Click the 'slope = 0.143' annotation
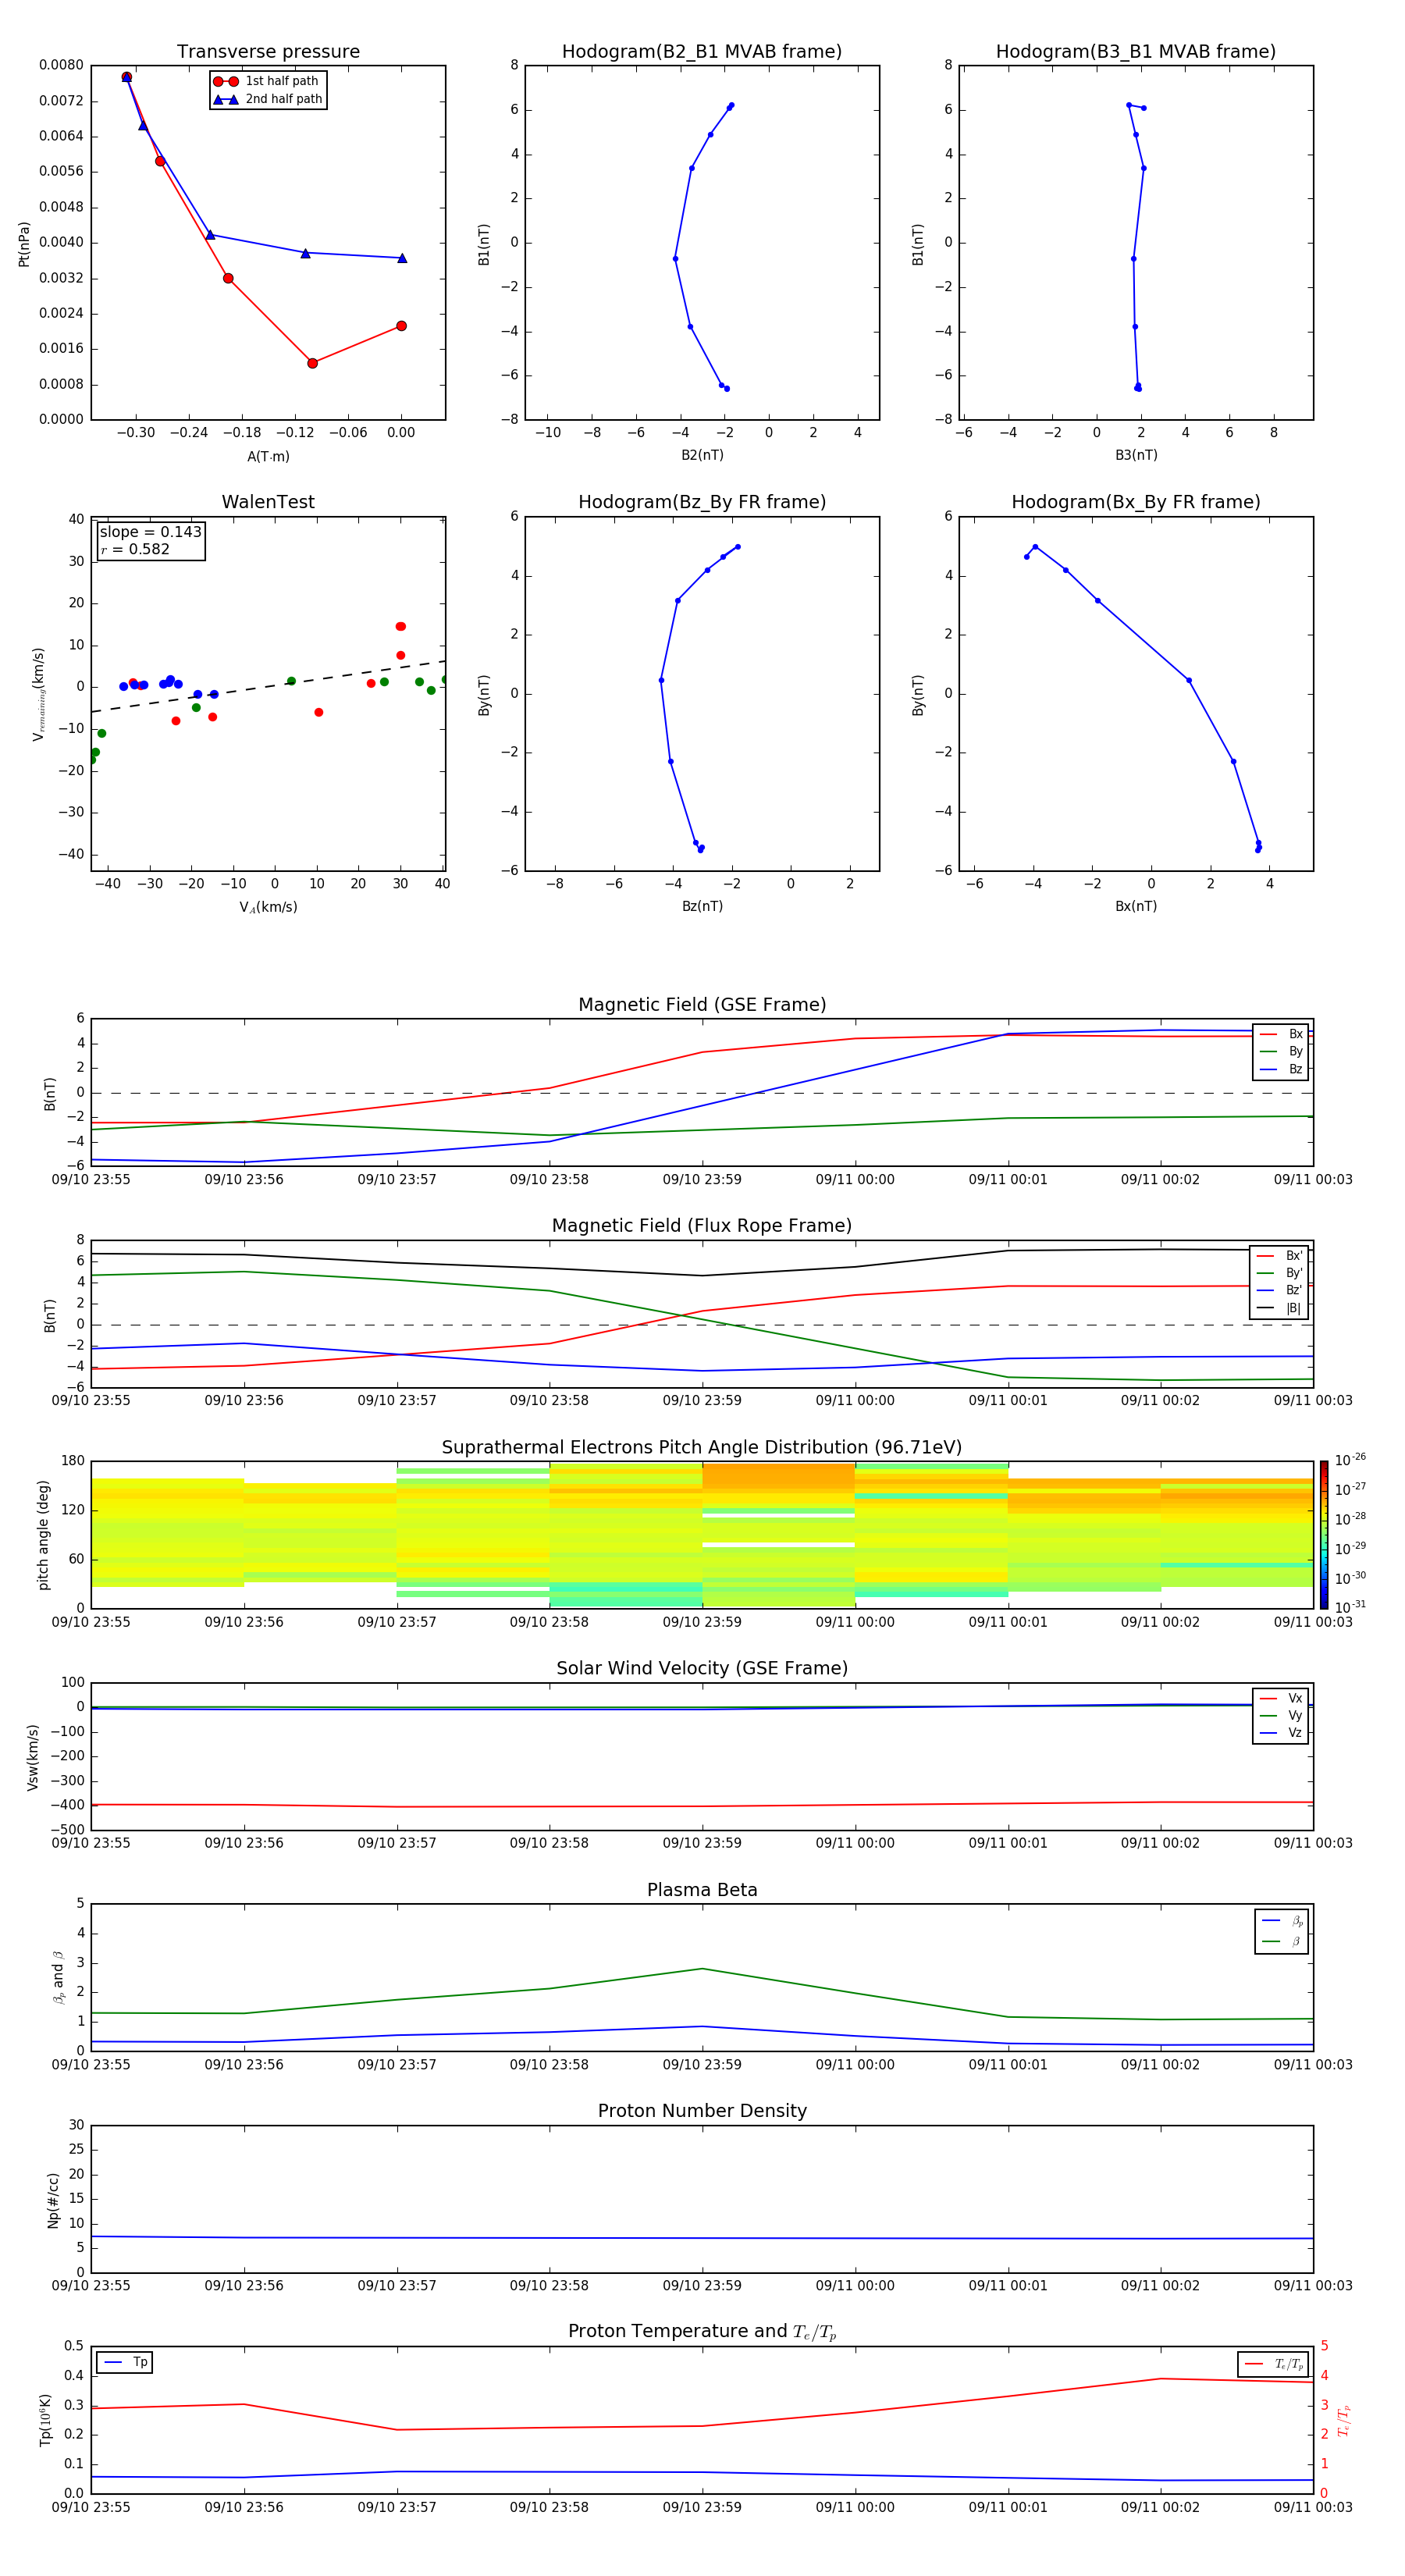Image resolution: width=1405 pixels, height=2576 pixels. pyautogui.click(x=150, y=532)
